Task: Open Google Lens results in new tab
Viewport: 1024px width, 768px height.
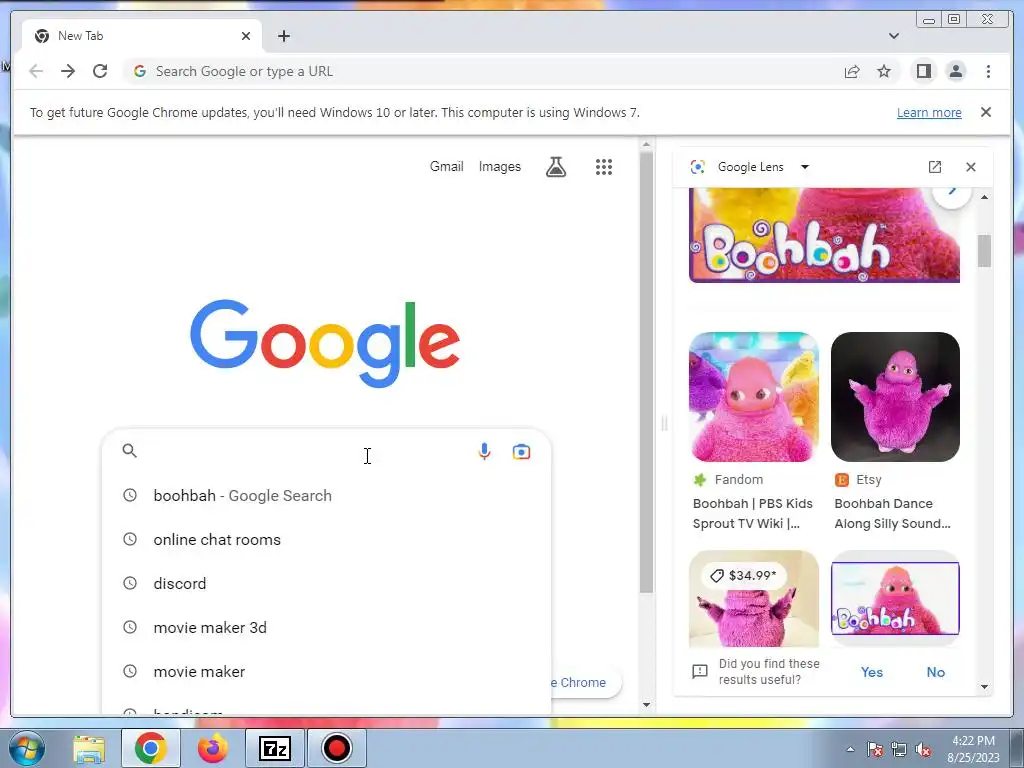Action: pos(935,167)
